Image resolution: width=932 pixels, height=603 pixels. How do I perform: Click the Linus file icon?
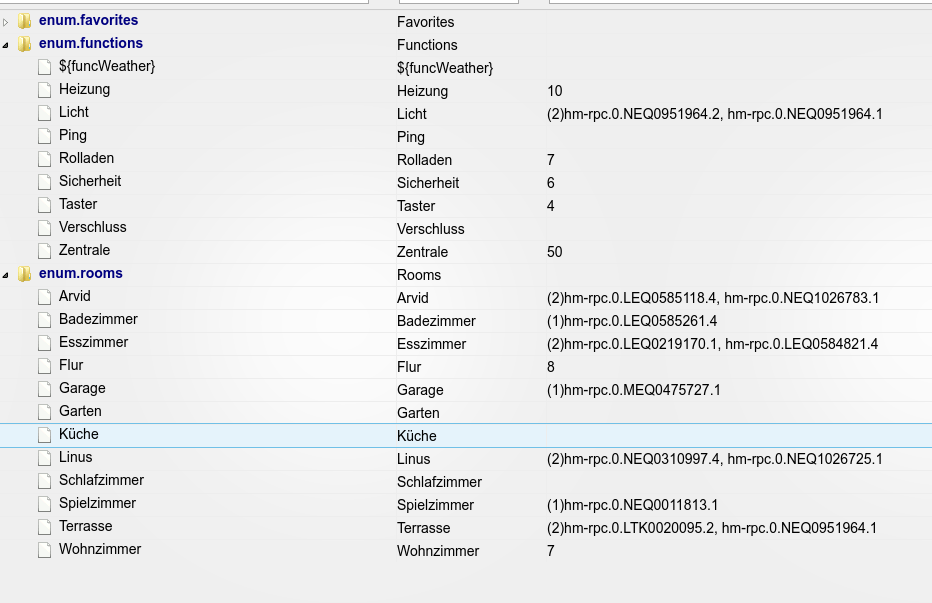(x=45, y=458)
